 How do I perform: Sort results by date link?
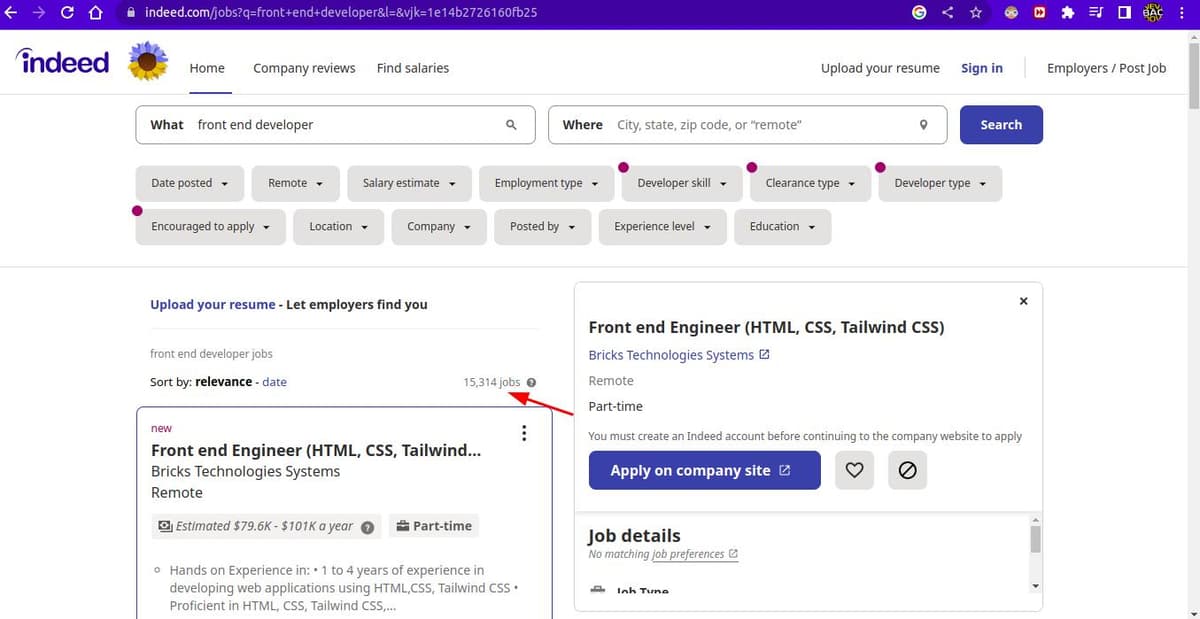pos(274,382)
